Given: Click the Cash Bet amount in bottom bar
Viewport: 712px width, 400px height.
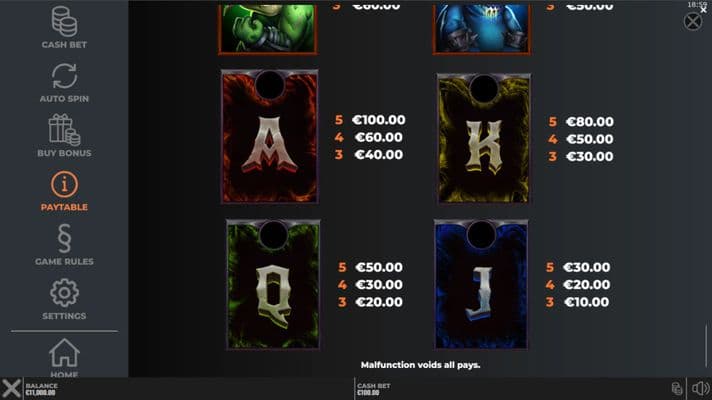Looking at the screenshot, I should pyautogui.click(x=374, y=389).
